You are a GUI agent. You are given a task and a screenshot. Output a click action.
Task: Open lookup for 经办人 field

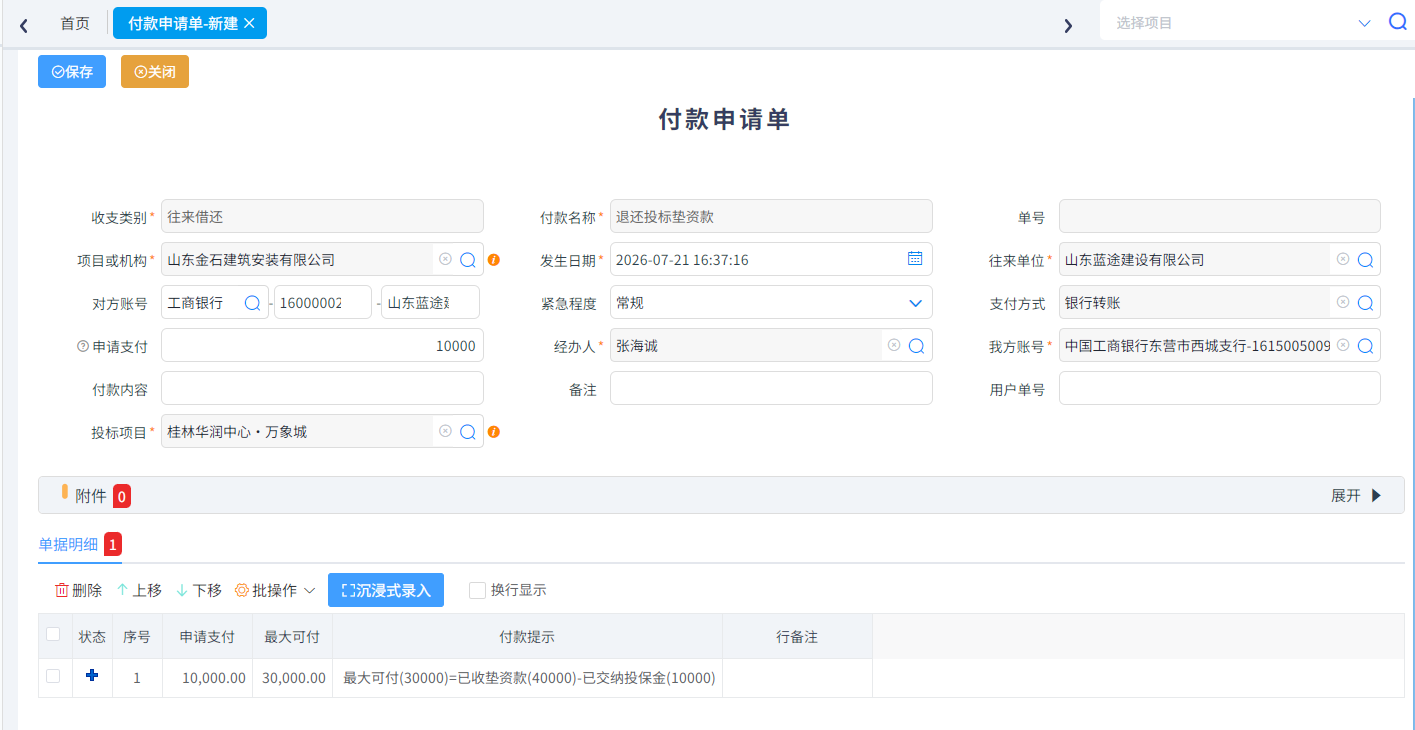pyautogui.click(x=916, y=346)
